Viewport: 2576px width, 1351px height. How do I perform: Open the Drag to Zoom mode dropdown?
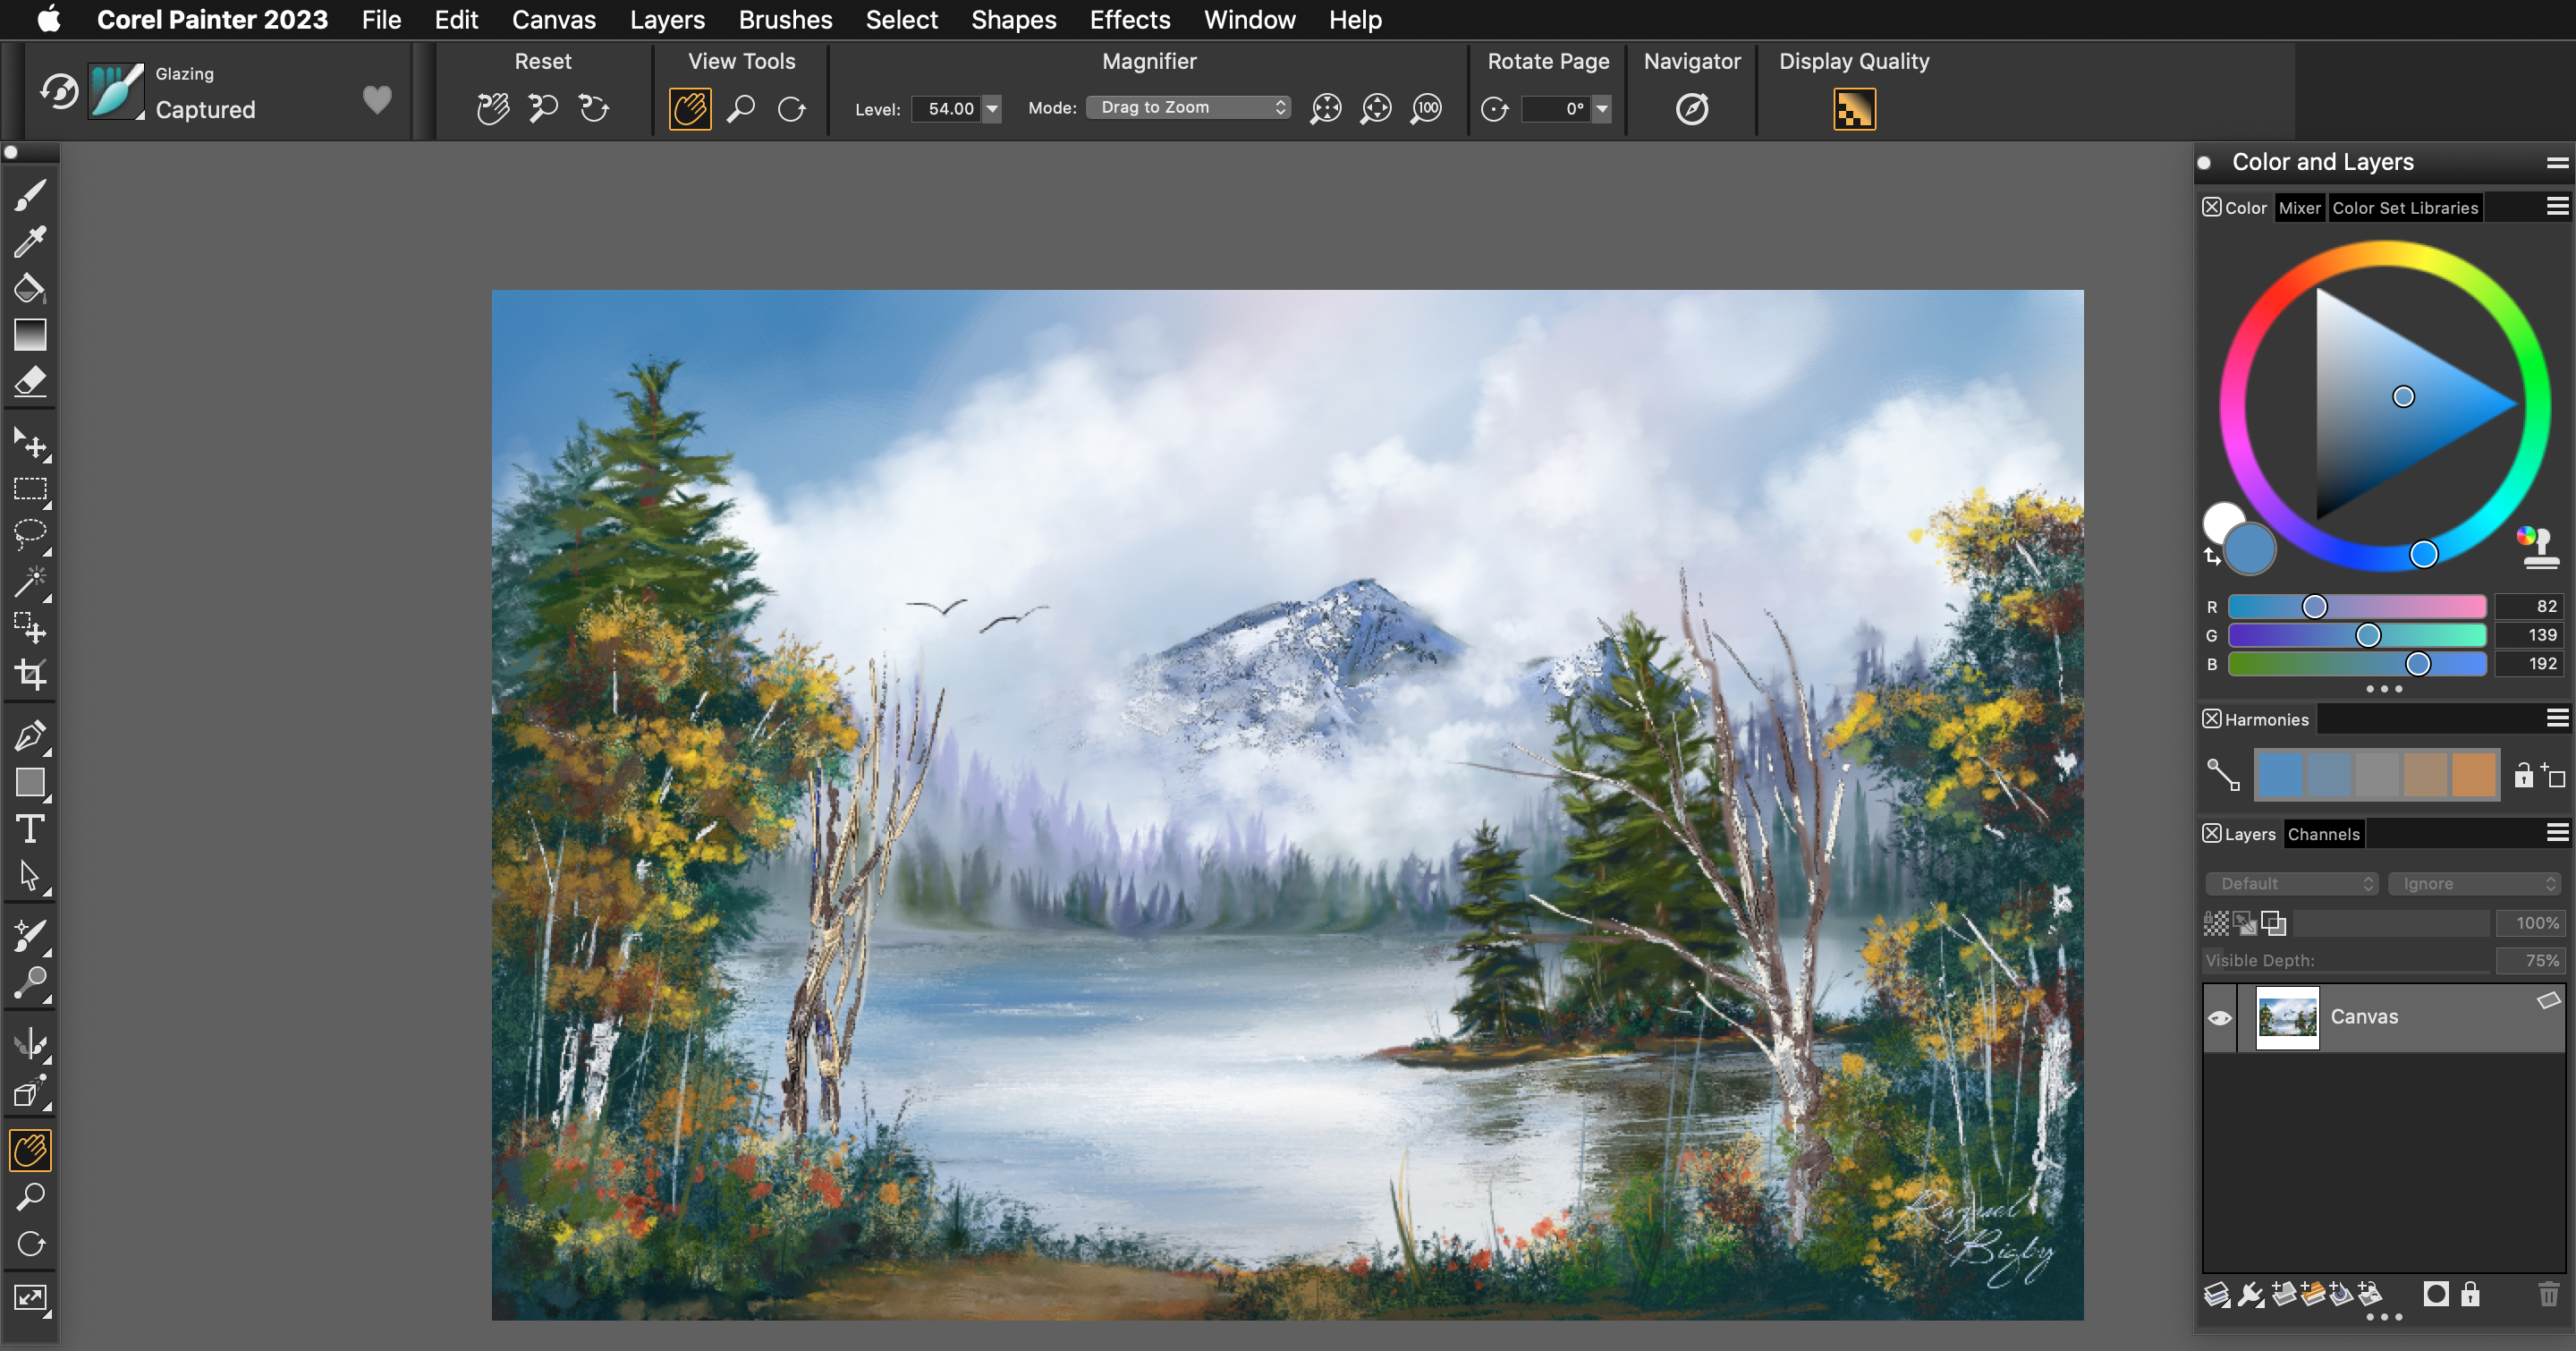tap(1189, 108)
